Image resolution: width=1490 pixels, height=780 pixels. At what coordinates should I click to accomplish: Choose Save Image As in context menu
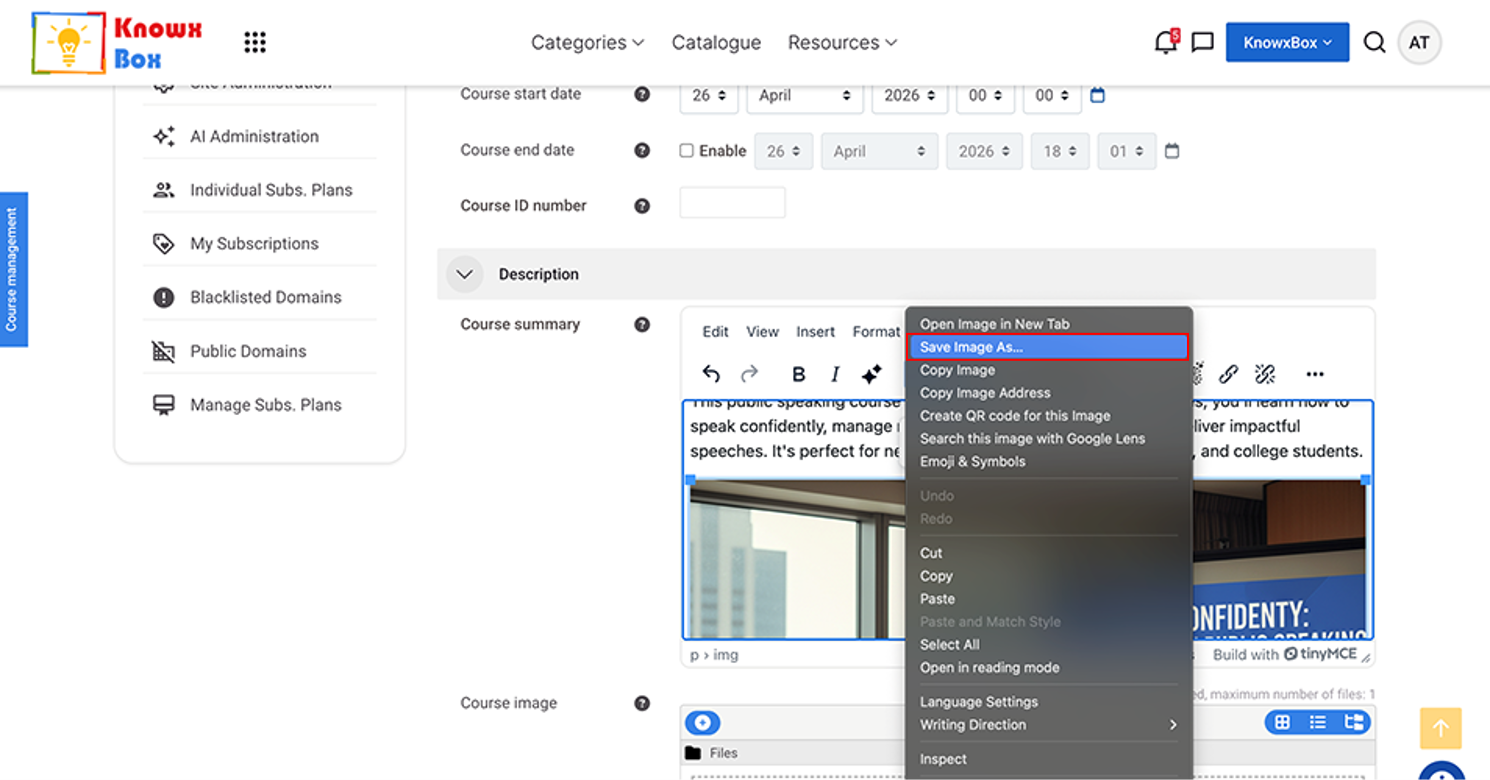tap(1048, 347)
